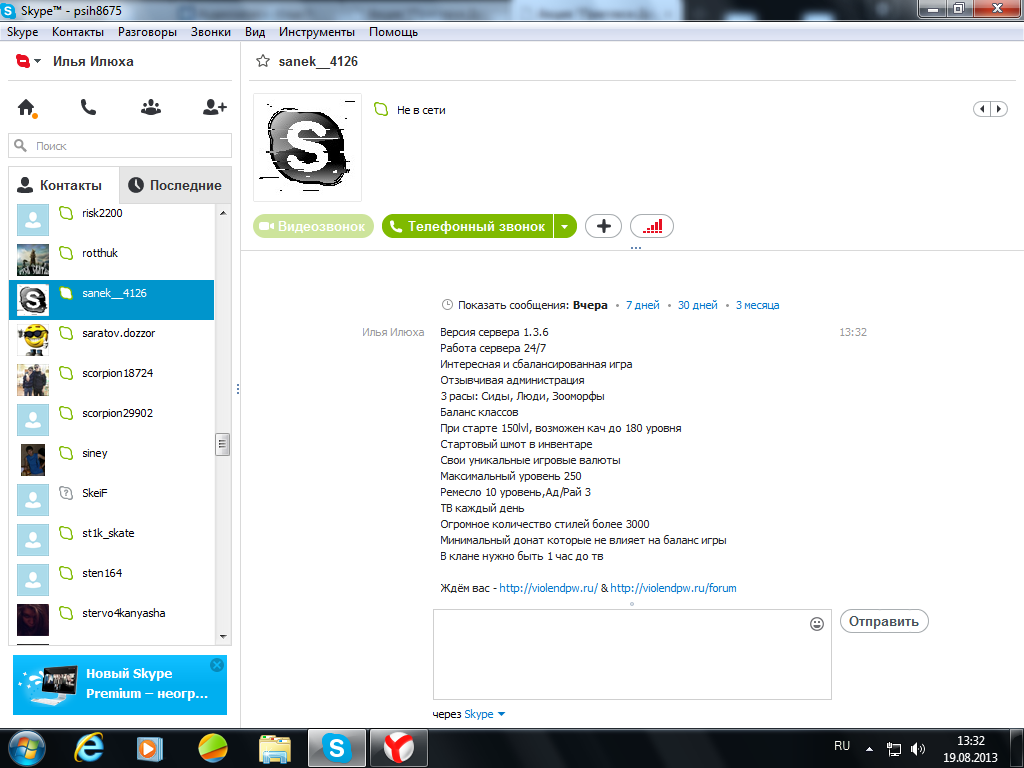Click the volume icon in system tray
Viewport: 1024px width, 768px height.
pyautogui.click(x=918, y=749)
